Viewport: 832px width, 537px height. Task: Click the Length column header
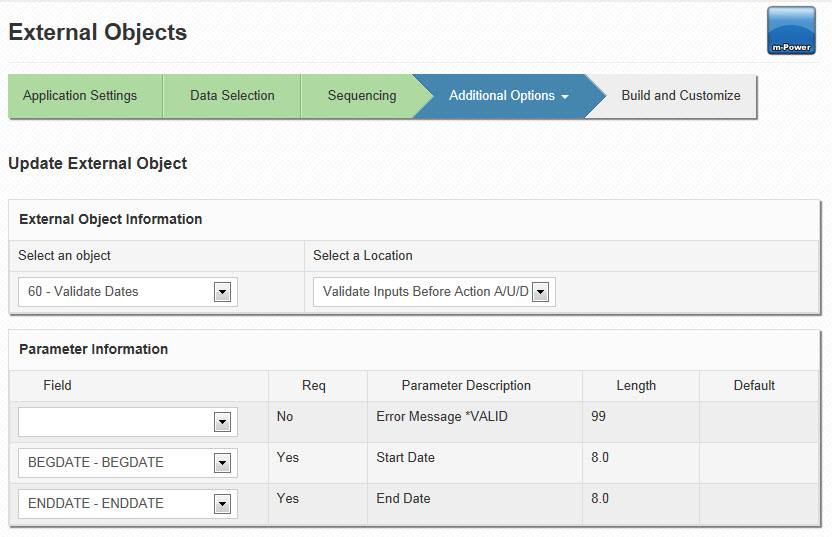(636, 385)
